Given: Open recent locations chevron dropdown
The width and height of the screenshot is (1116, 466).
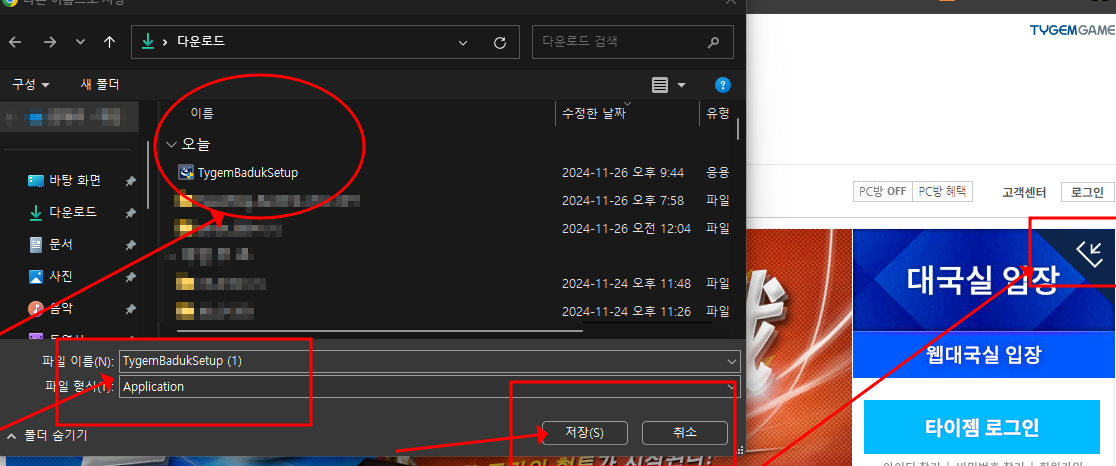Looking at the screenshot, I should pos(80,43).
